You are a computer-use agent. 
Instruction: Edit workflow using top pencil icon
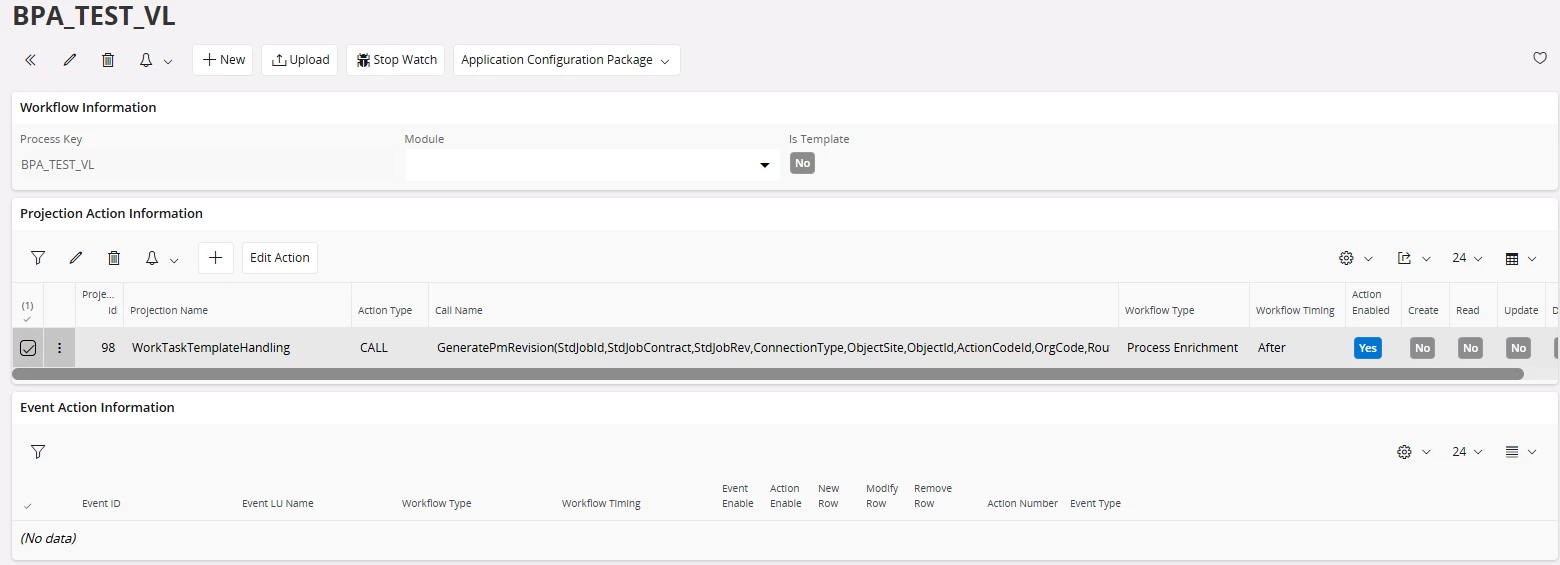coord(70,60)
